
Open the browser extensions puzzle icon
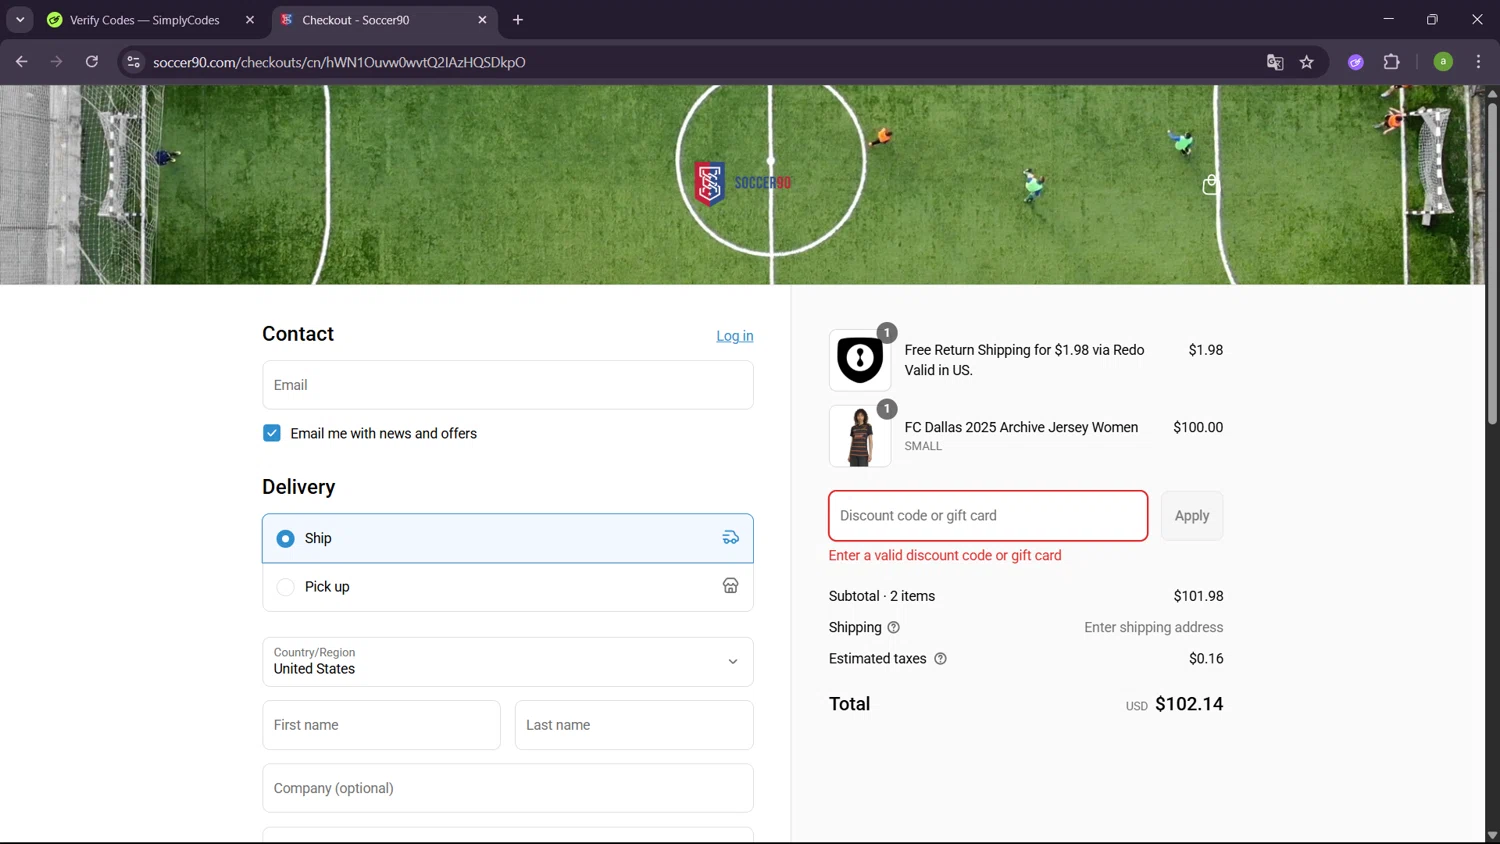coord(1391,62)
